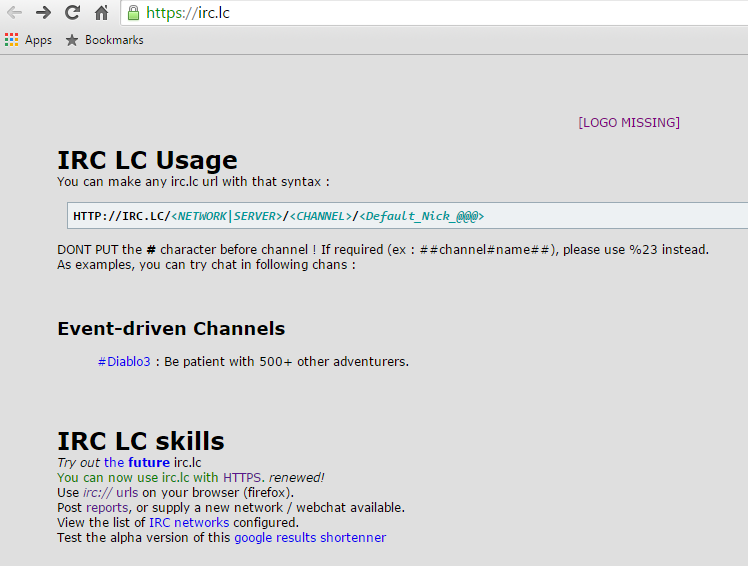Click the 'IRC LC skills' heading

(141, 441)
